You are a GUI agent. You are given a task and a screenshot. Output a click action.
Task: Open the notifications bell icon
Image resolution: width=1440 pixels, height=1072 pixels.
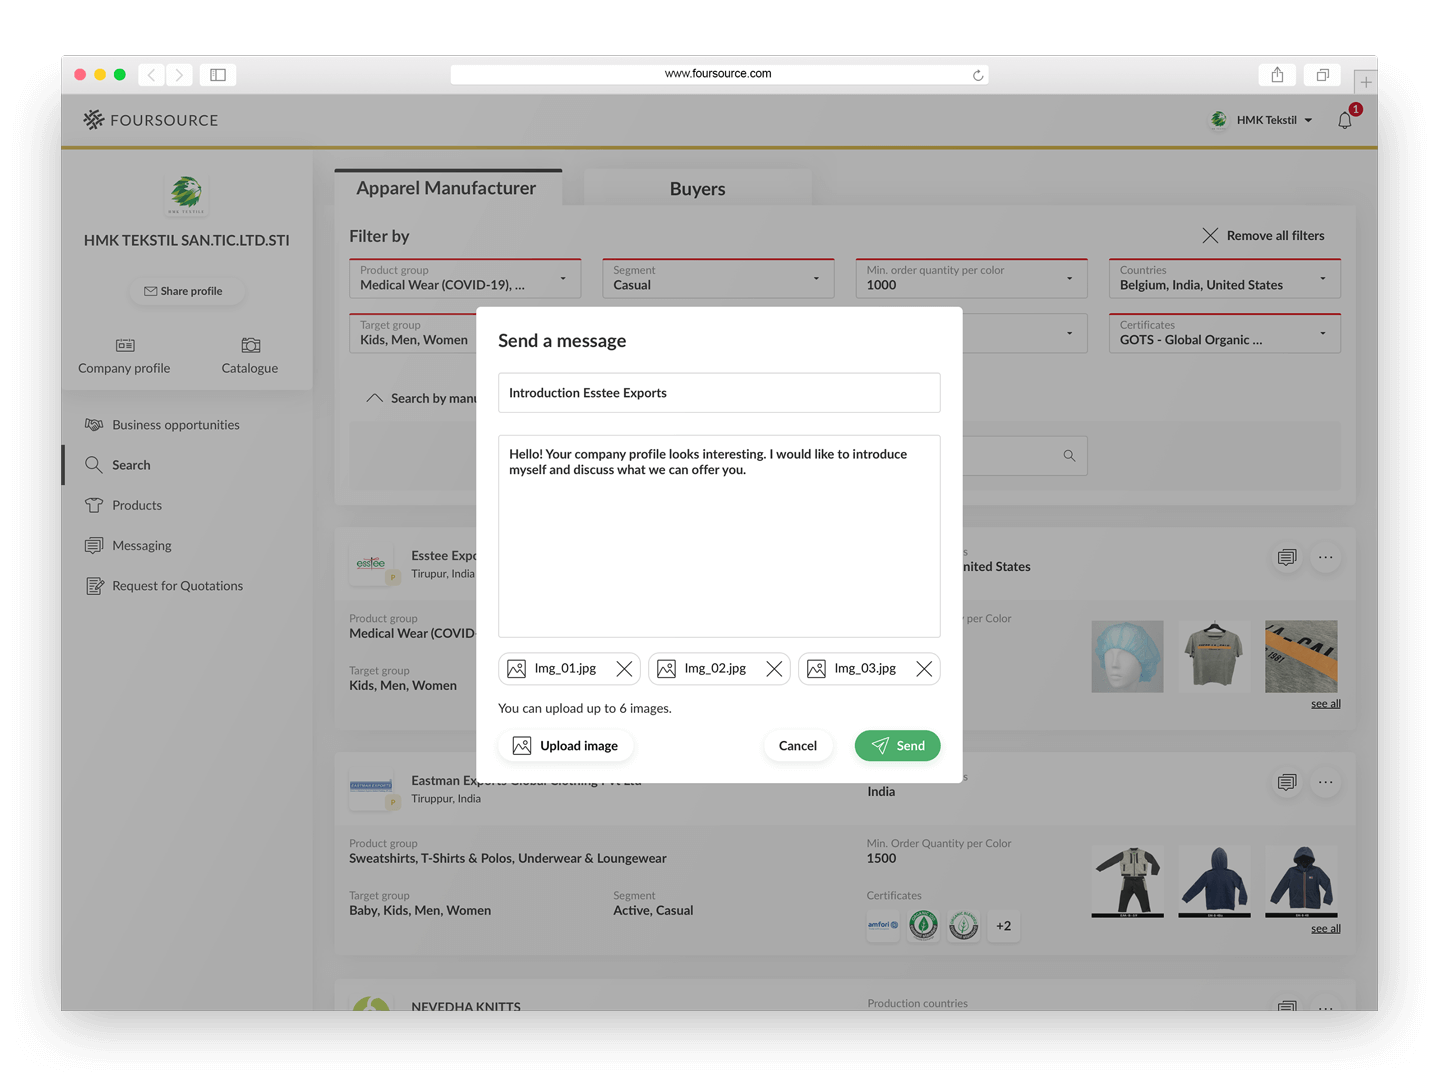click(x=1345, y=120)
